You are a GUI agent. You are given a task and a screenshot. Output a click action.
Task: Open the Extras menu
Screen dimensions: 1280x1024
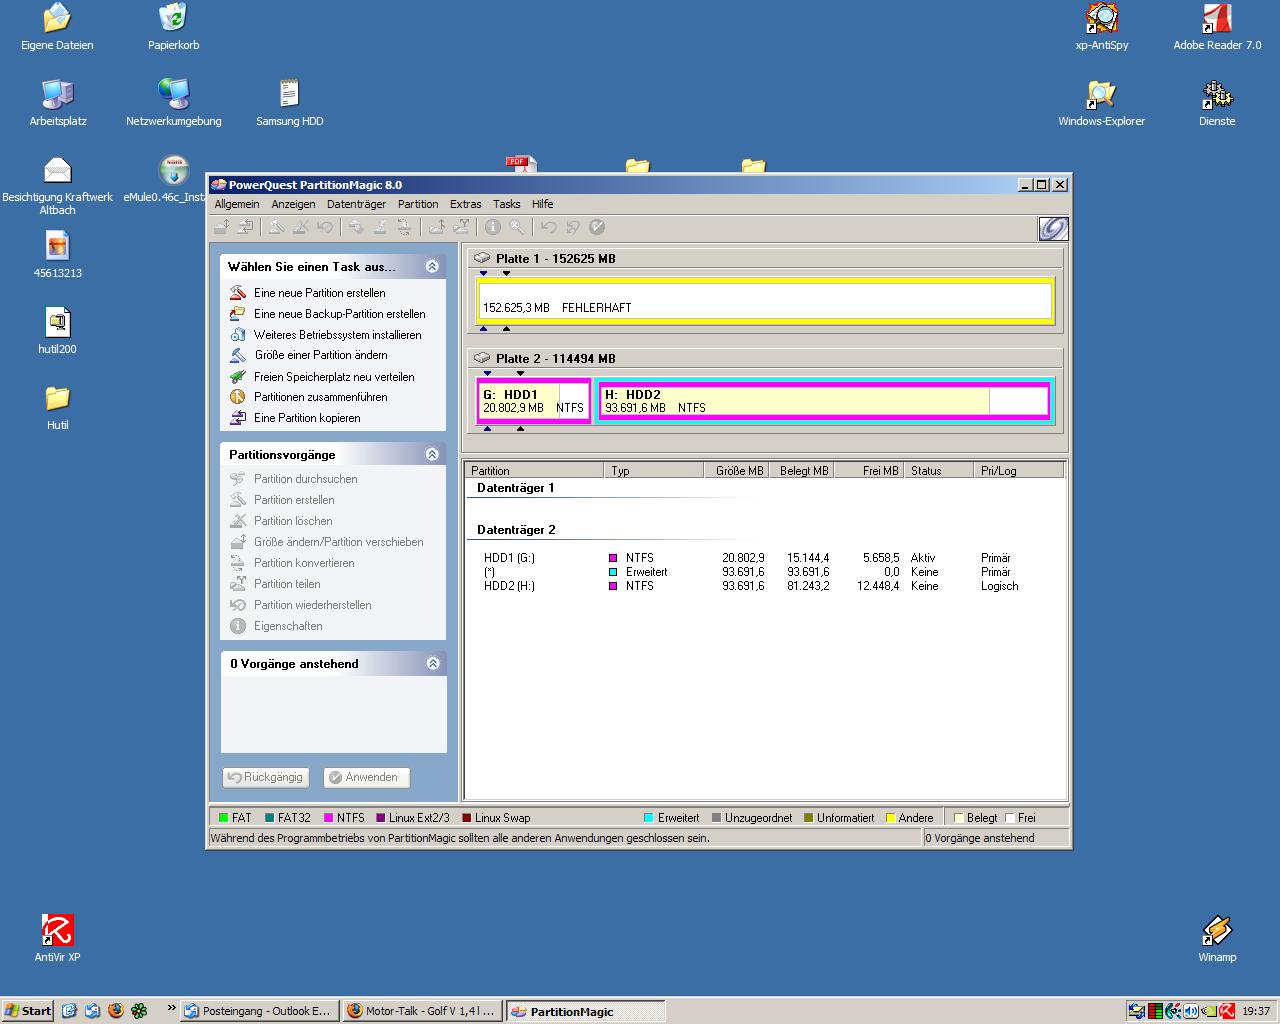[x=465, y=204]
